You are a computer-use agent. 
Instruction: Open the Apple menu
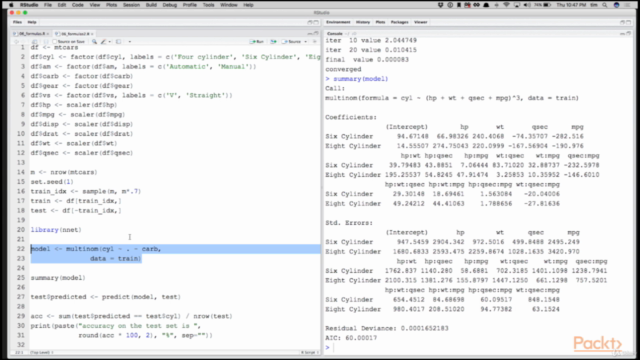pyautogui.click(x=11, y=5)
